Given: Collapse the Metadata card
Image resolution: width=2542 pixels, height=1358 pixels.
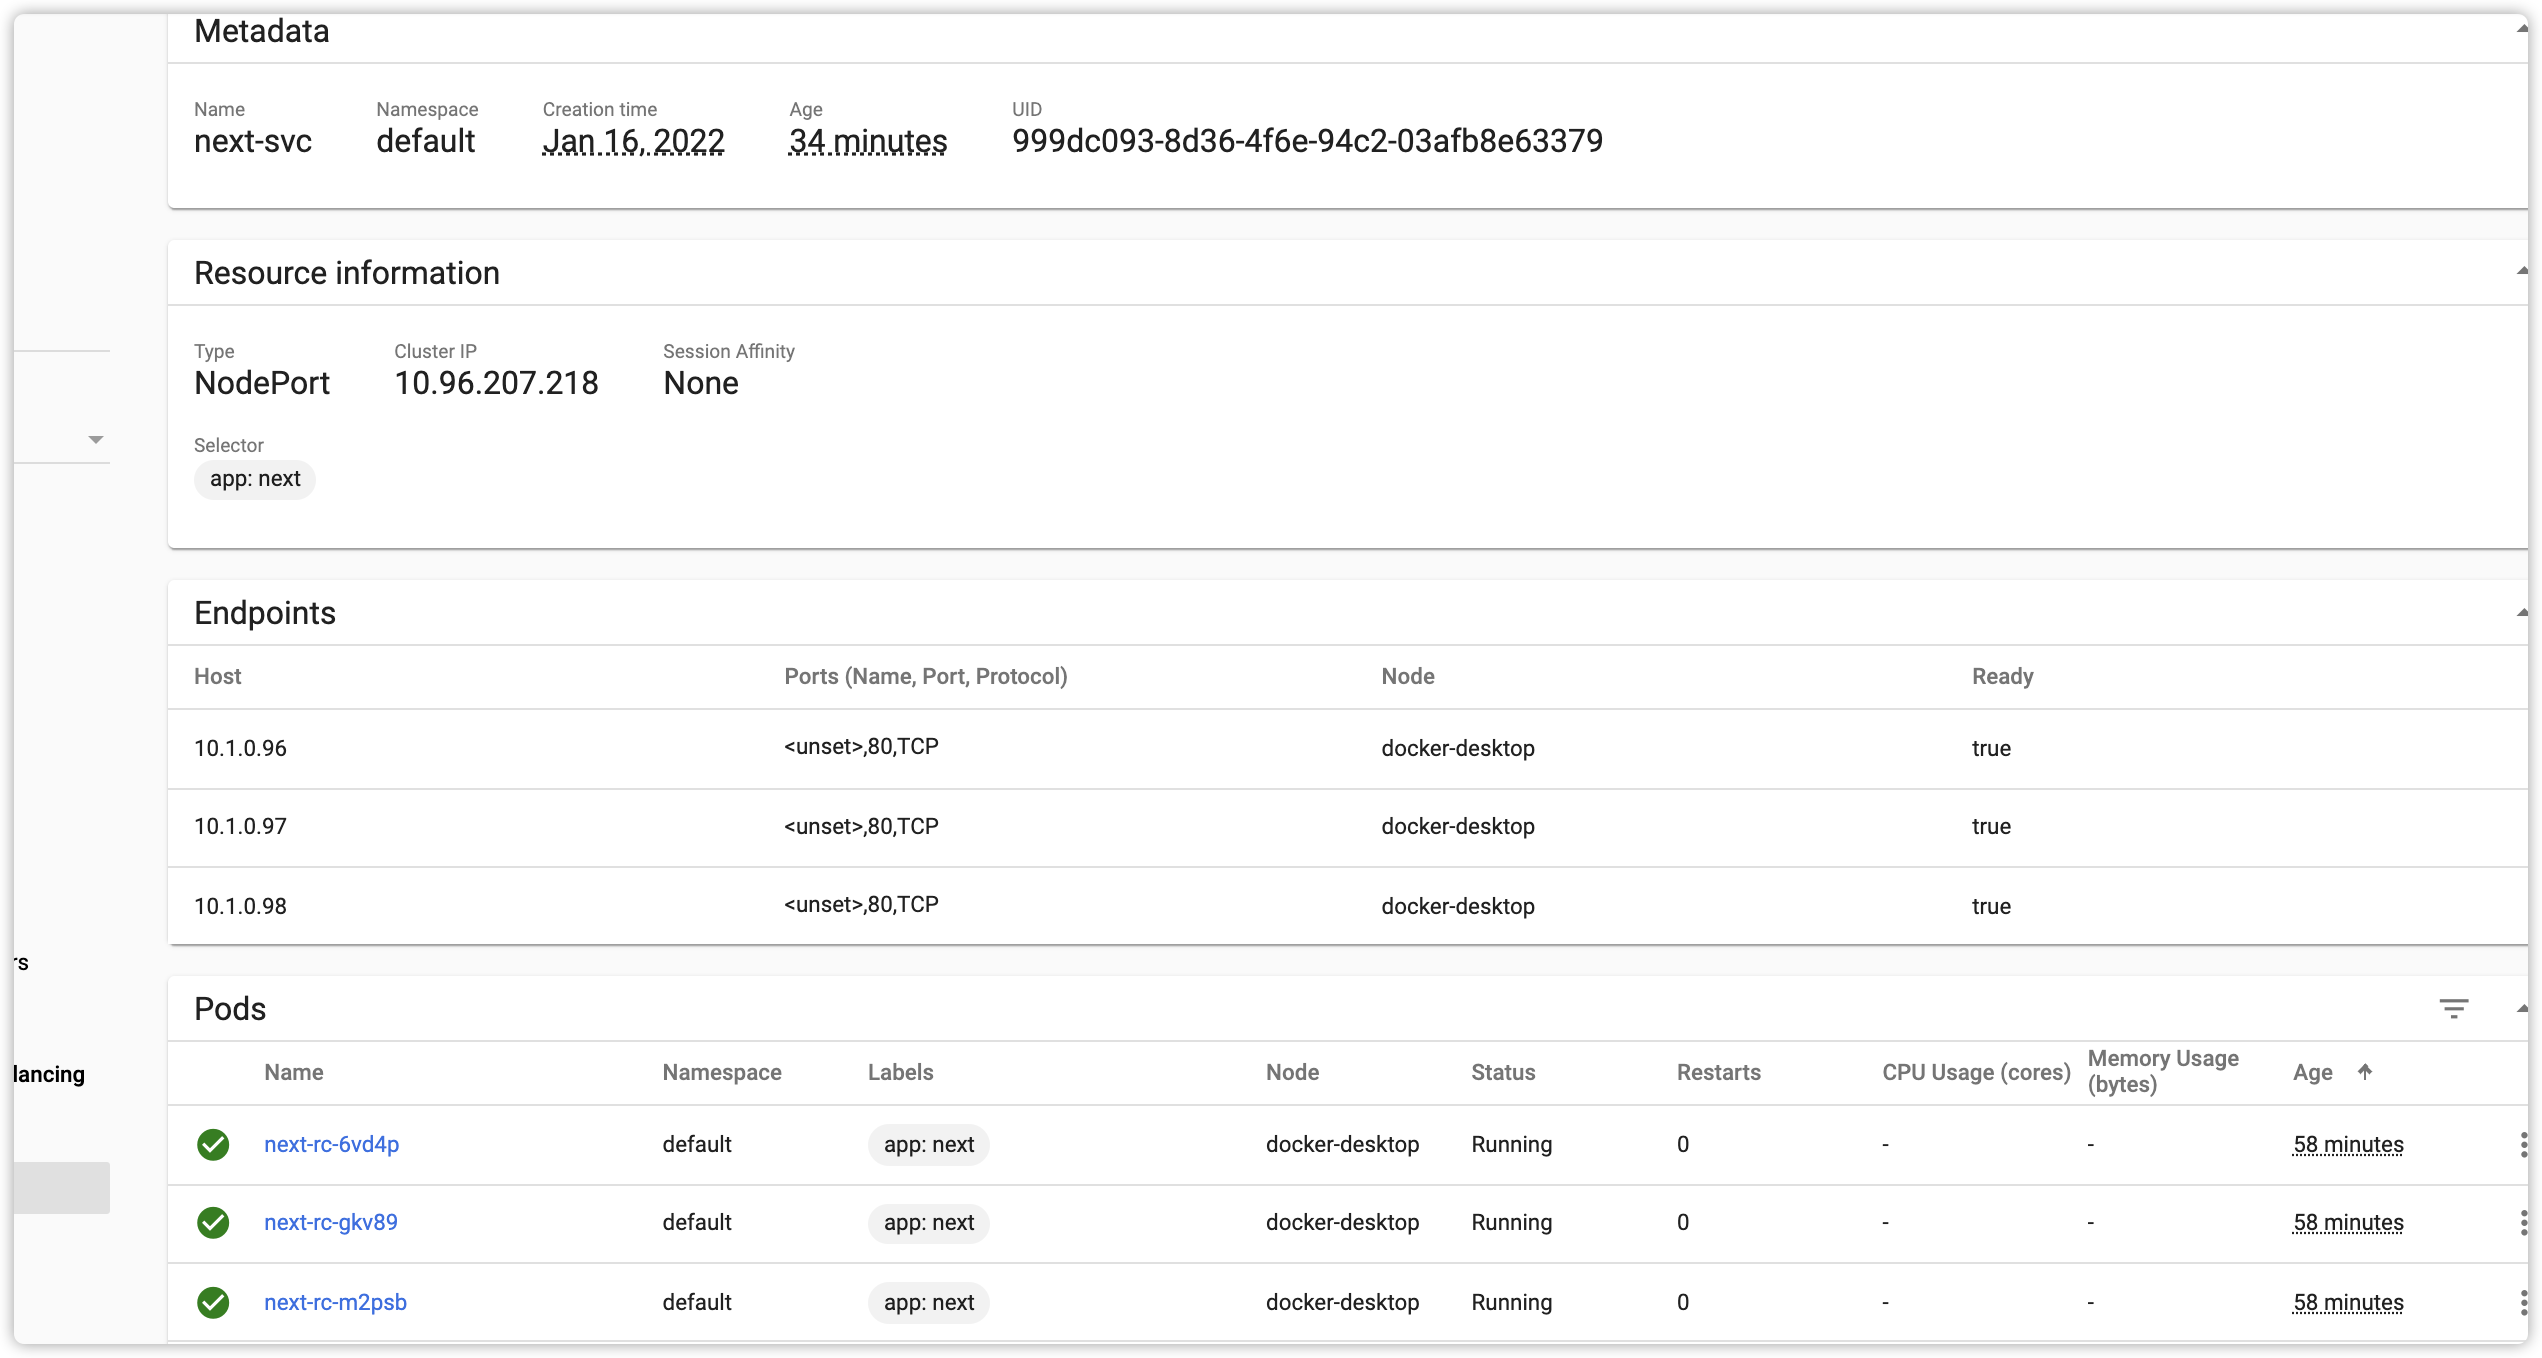Looking at the screenshot, I should point(2521,30).
